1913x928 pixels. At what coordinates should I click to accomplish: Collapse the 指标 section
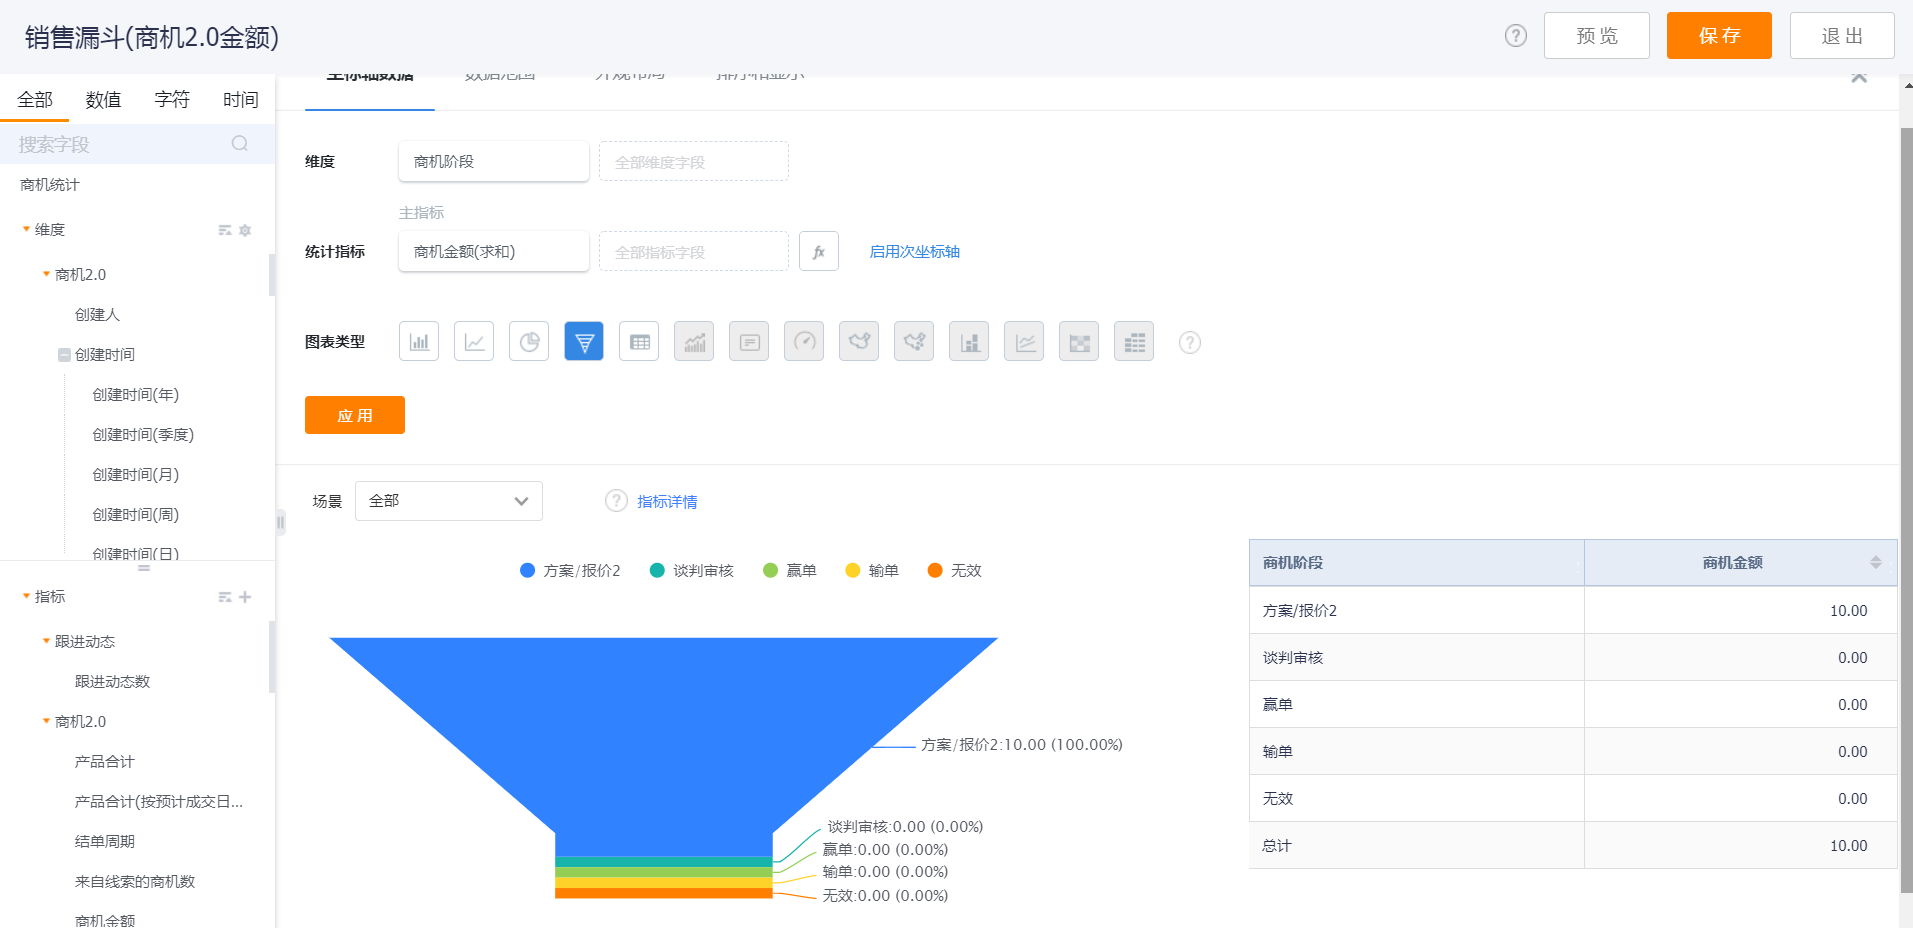point(26,596)
